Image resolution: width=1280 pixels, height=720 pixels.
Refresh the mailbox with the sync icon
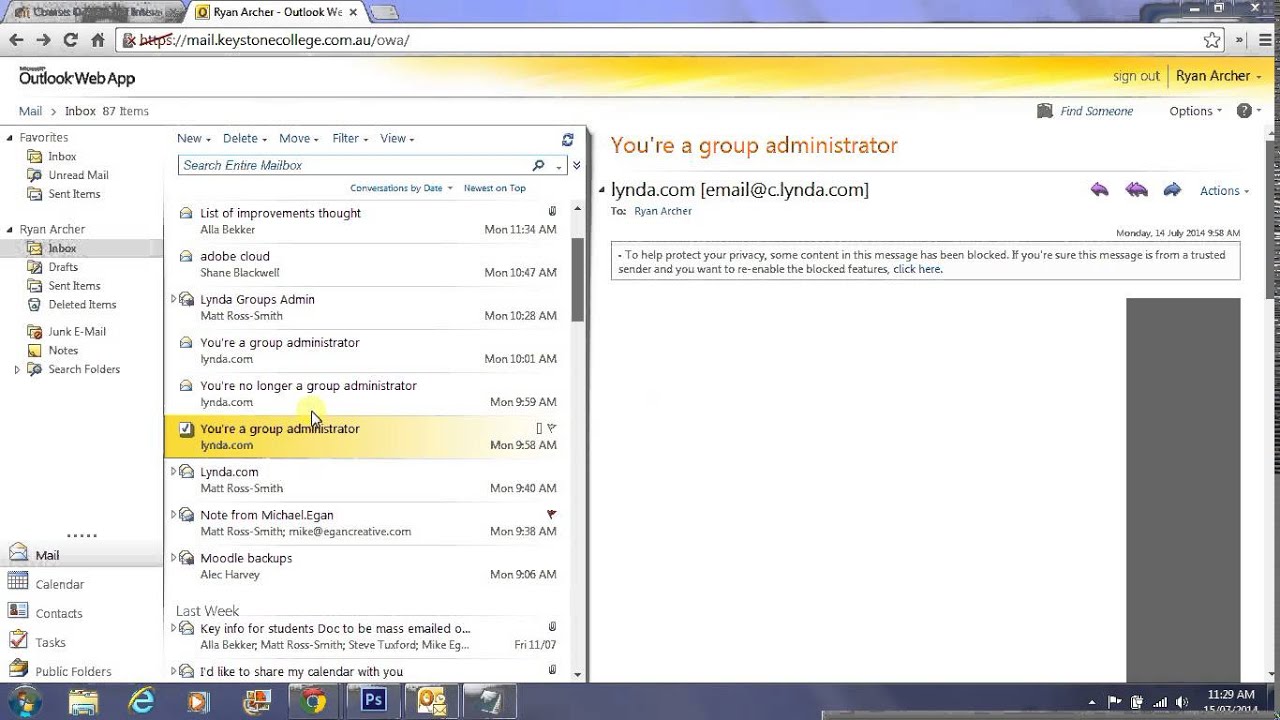coord(568,139)
